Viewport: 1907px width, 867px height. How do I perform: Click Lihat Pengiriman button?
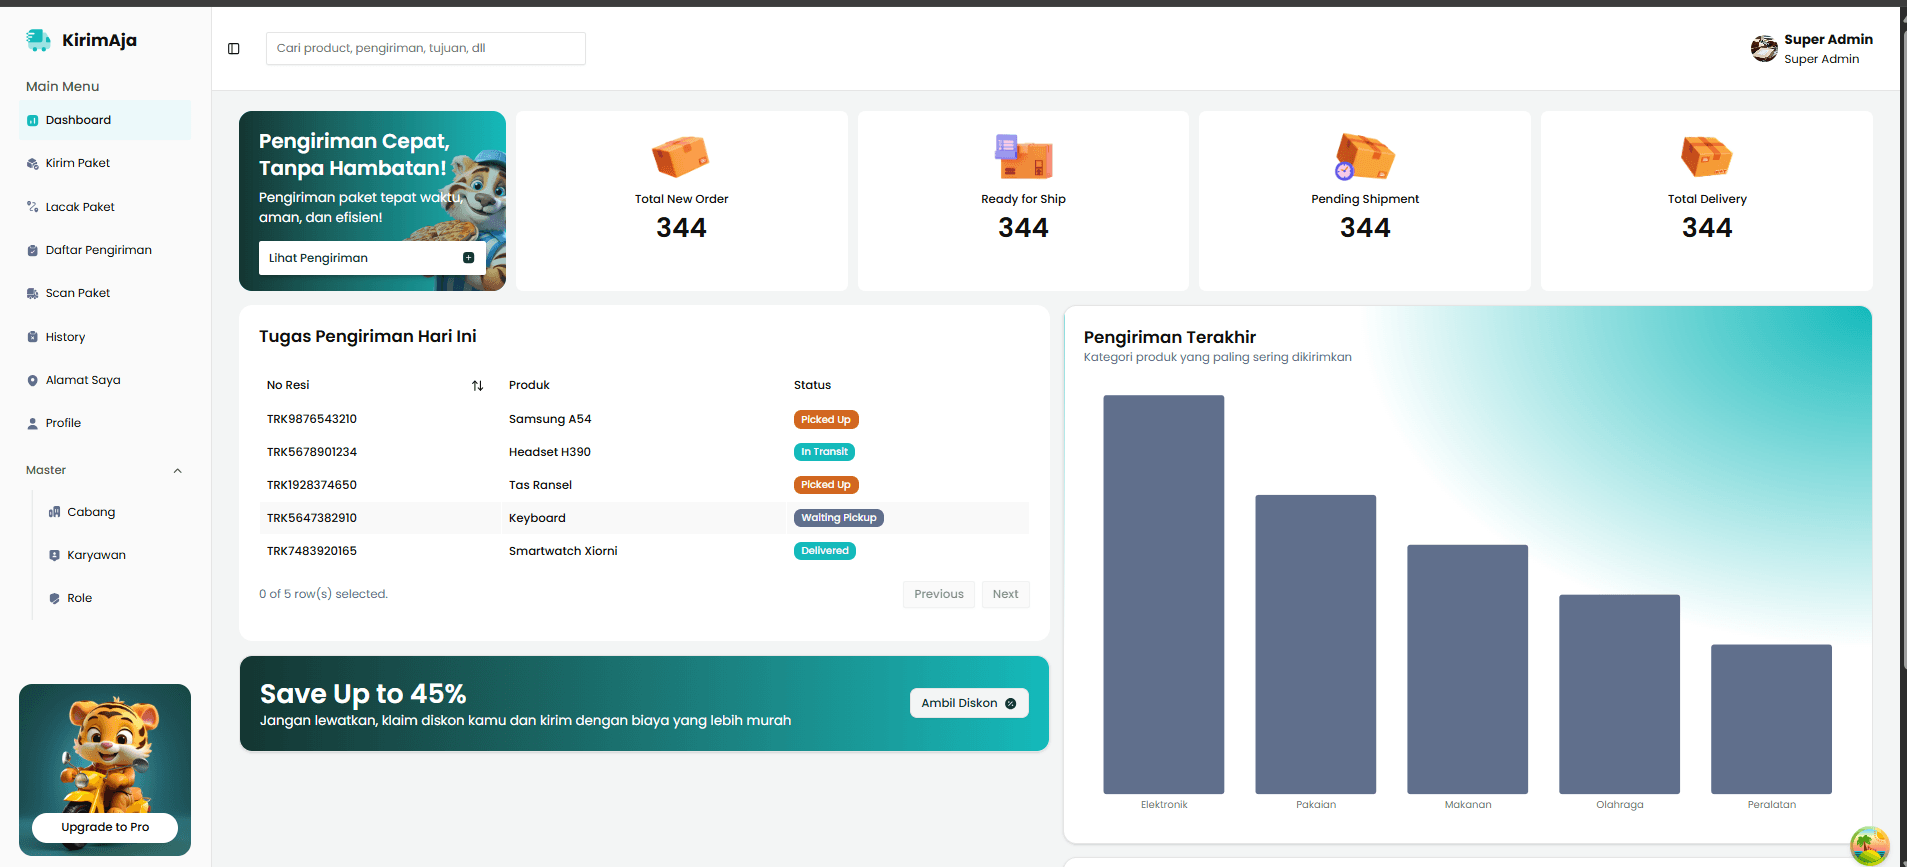pyautogui.click(x=372, y=258)
